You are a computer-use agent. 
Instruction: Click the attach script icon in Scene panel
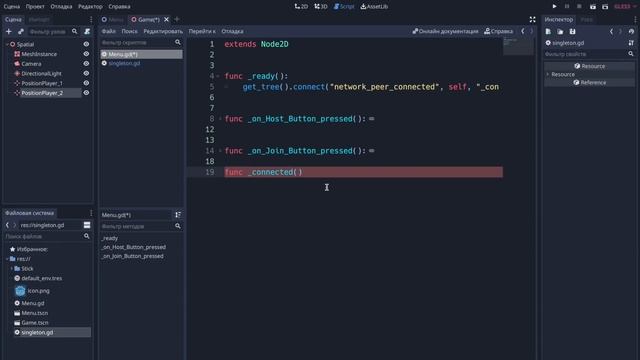point(87,31)
